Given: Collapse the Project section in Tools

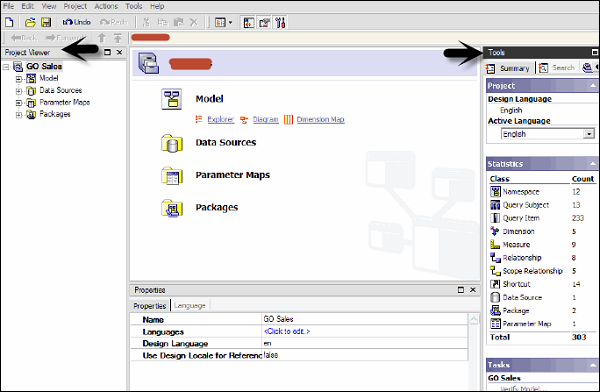Looking at the screenshot, I should 593,85.
